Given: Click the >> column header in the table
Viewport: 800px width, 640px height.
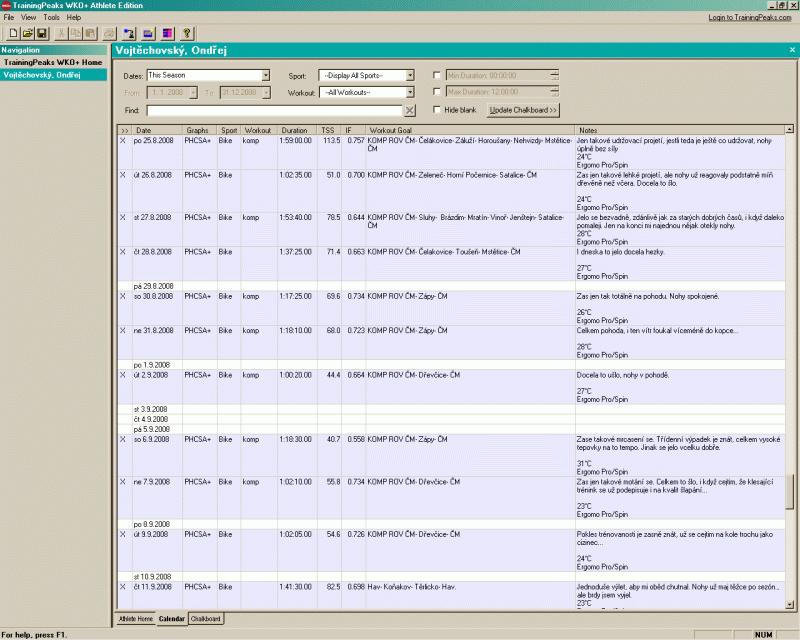Looking at the screenshot, I should [x=125, y=130].
